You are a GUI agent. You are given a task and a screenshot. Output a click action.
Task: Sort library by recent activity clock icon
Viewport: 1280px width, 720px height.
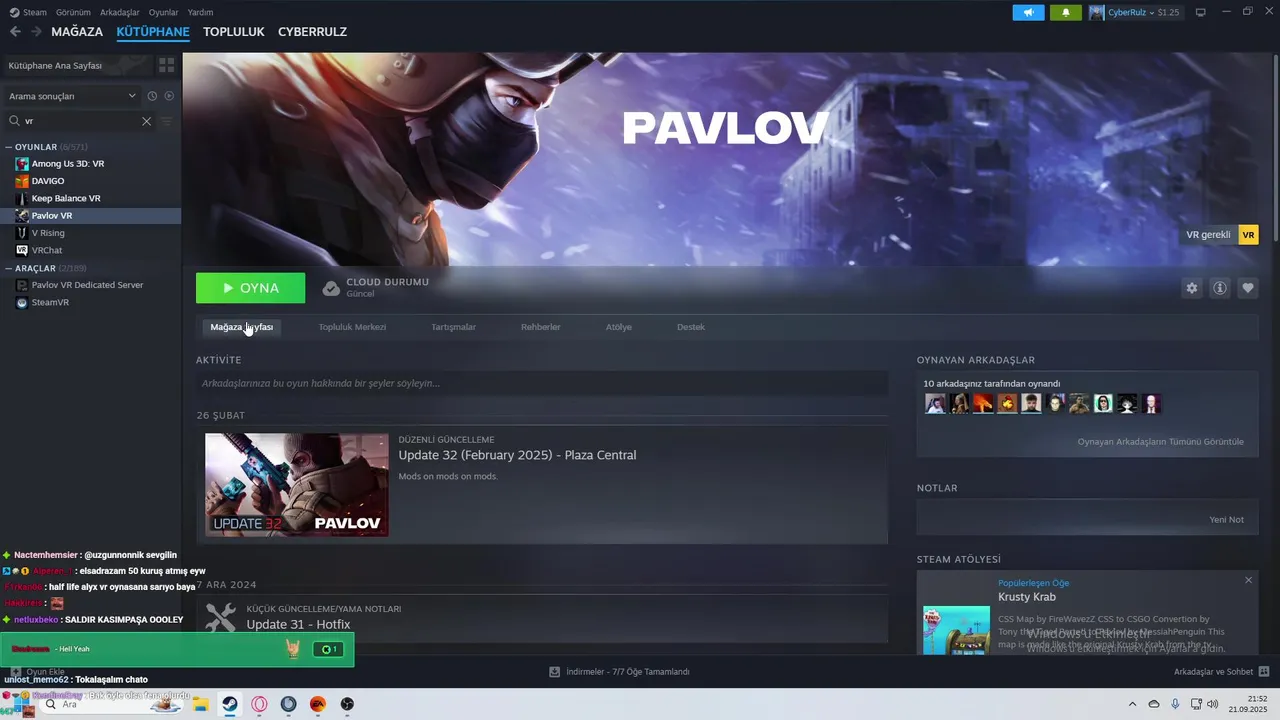pyautogui.click(x=152, y=96)
